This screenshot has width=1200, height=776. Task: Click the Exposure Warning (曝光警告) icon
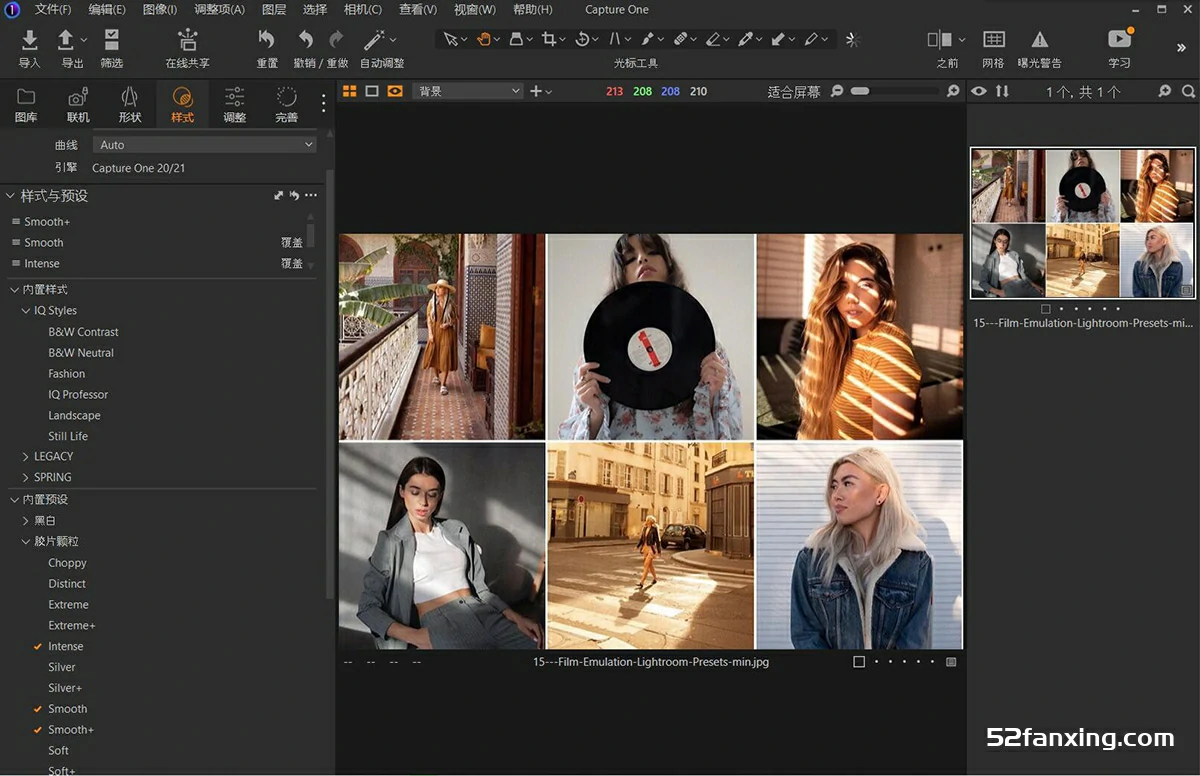[1040, 40]
